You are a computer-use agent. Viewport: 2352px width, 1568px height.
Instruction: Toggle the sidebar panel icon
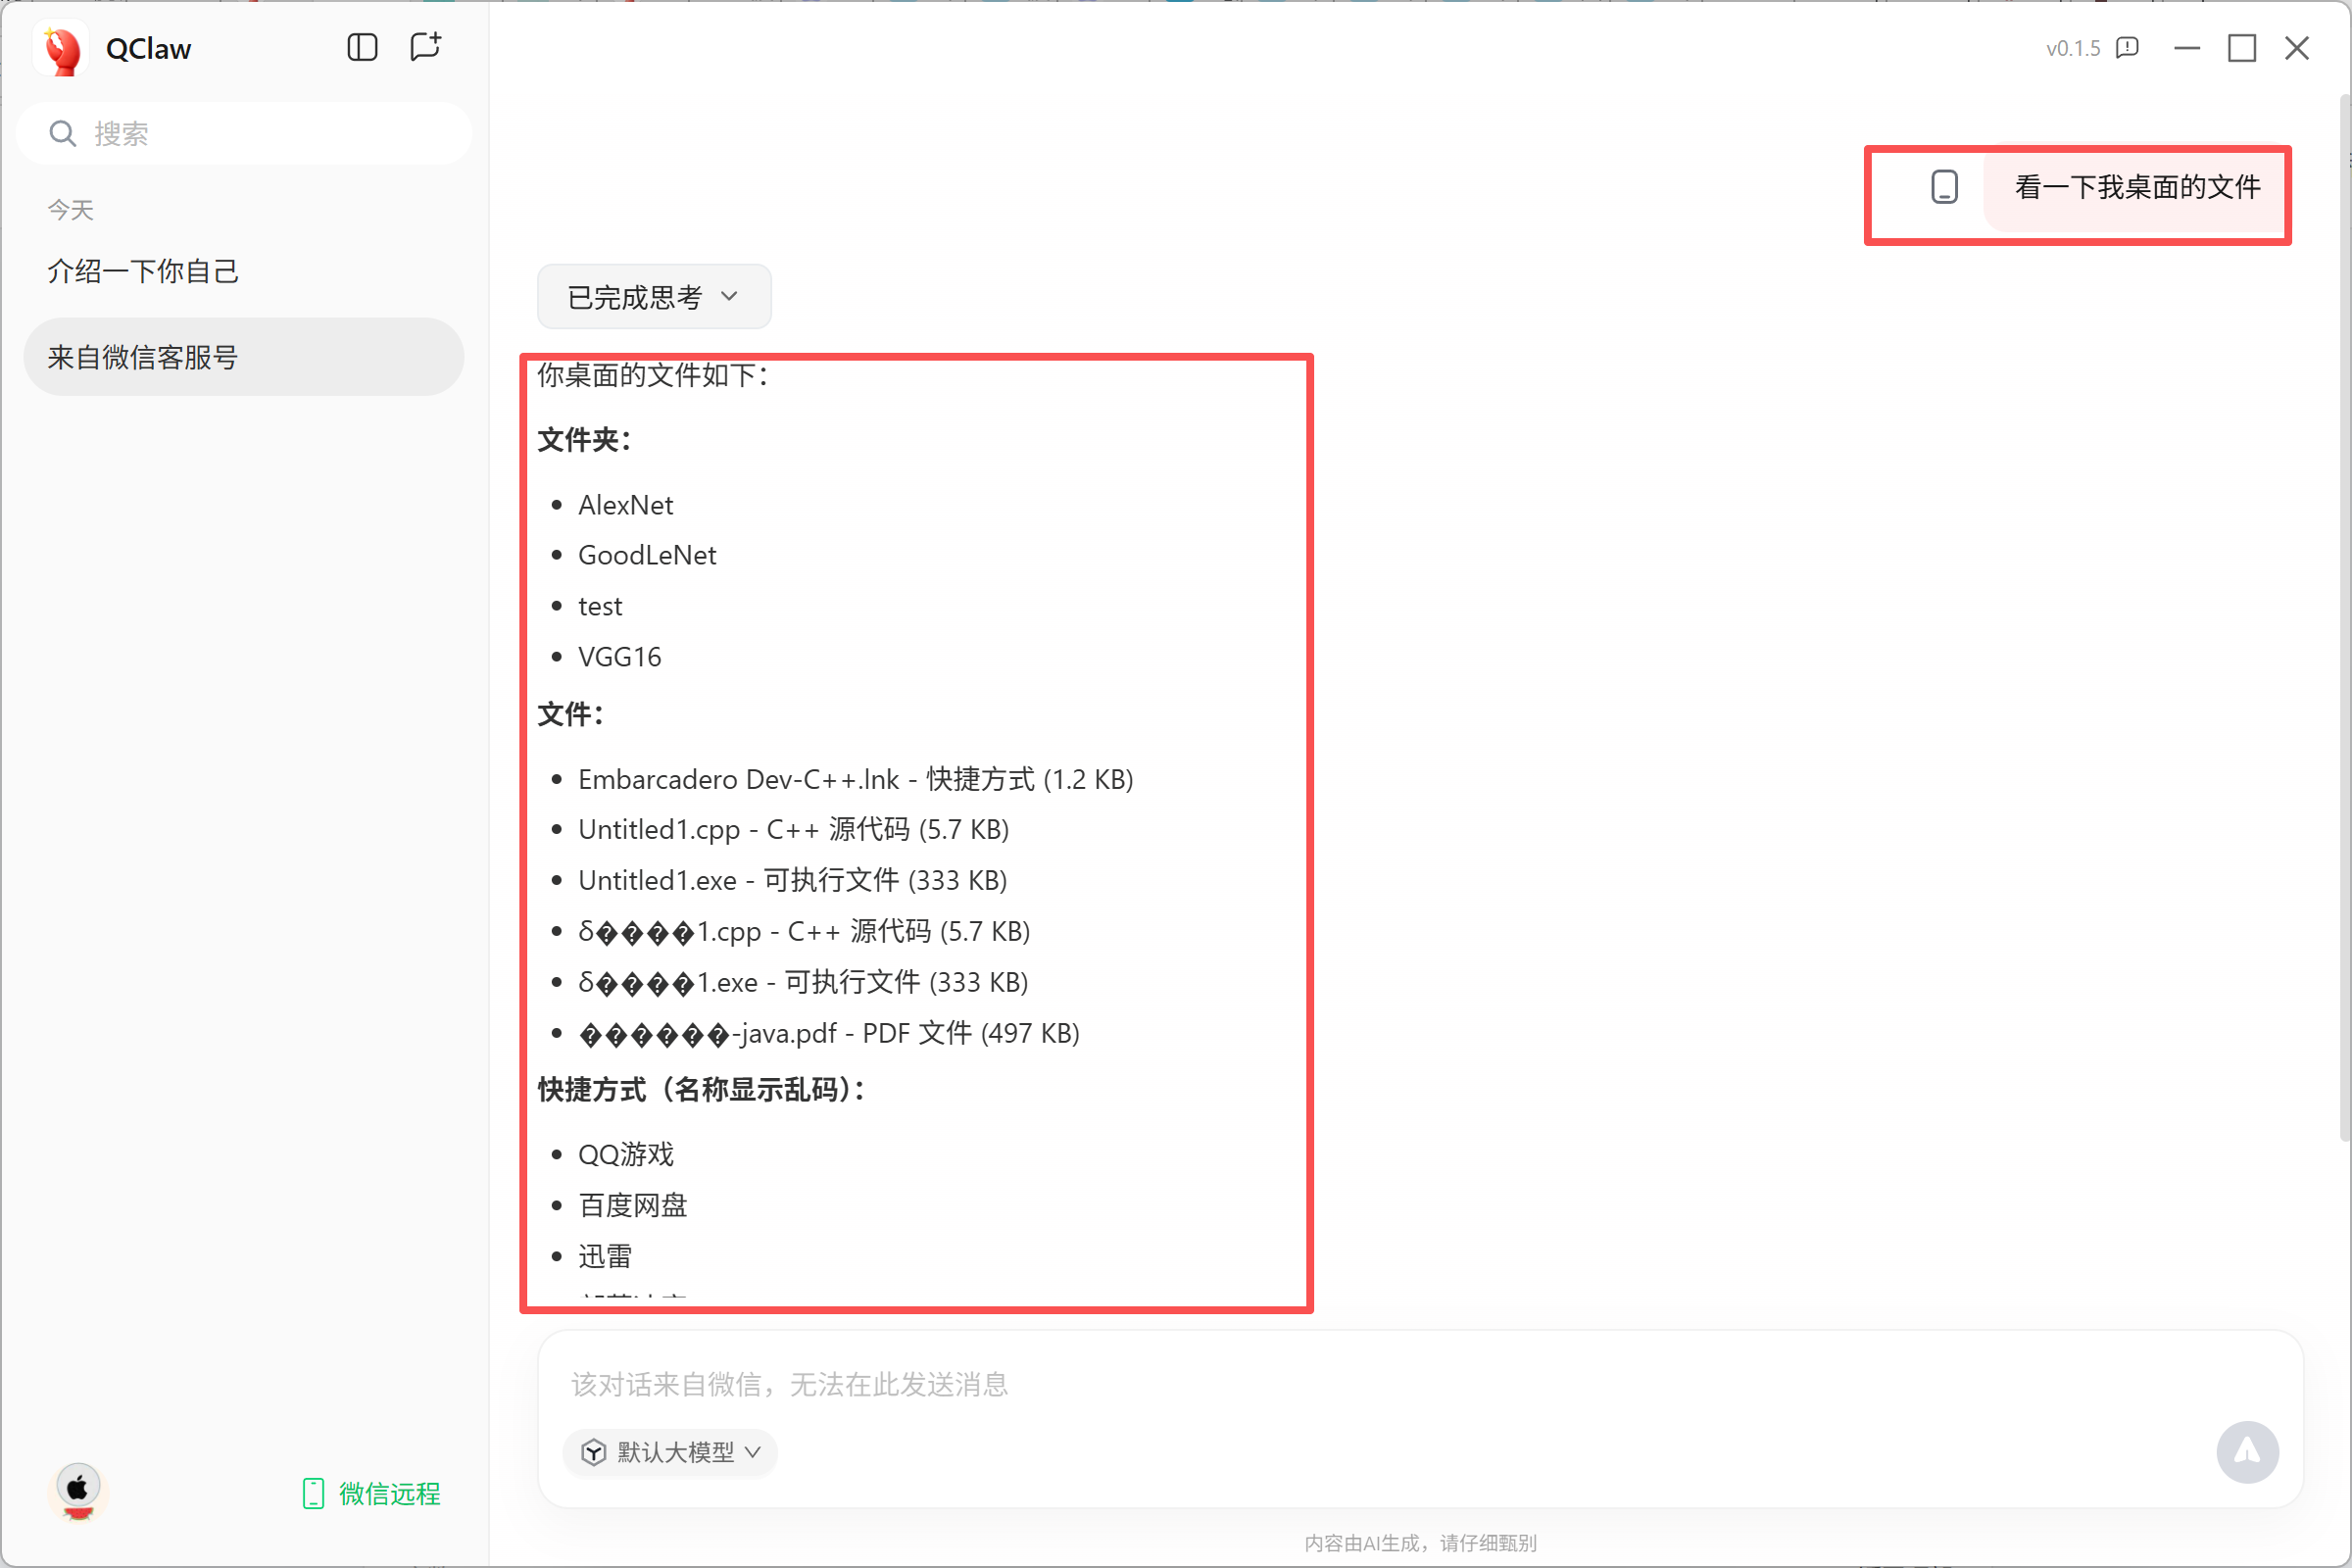[362, 47]
